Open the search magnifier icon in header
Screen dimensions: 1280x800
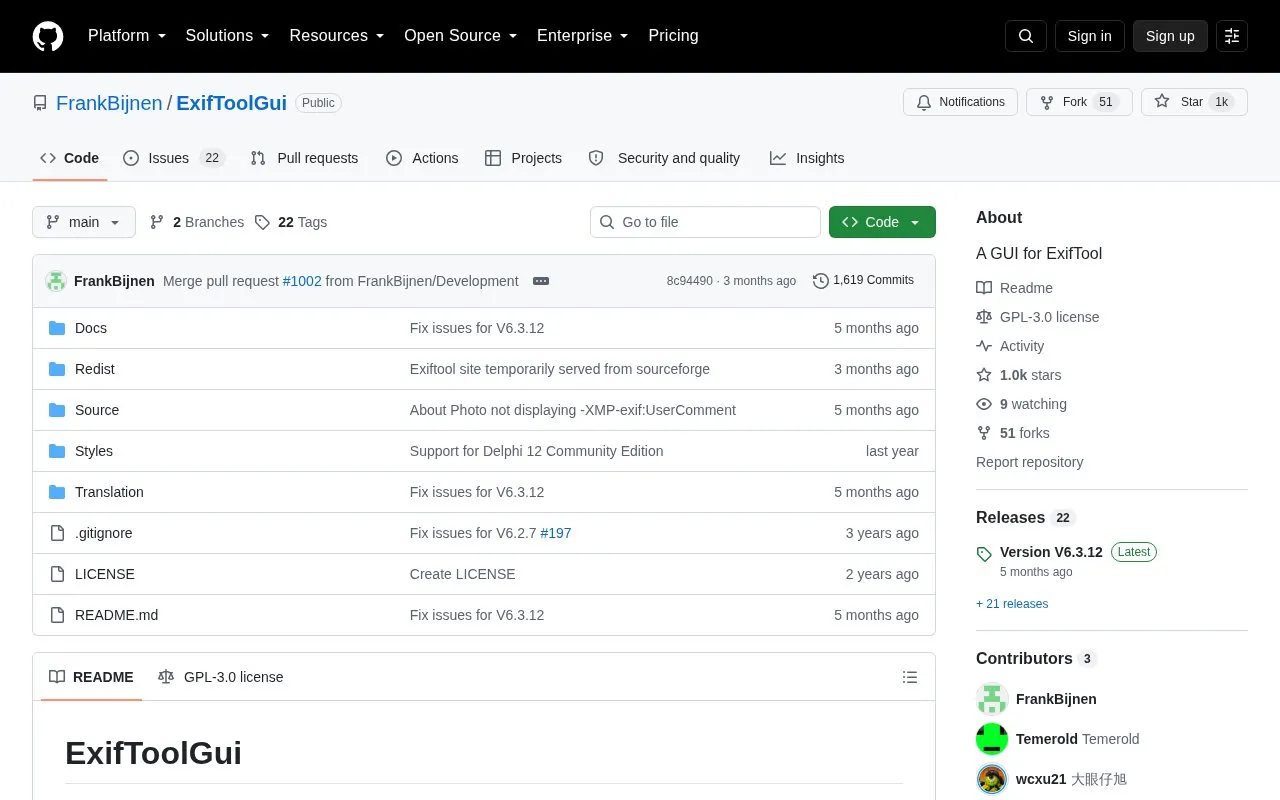click(x=1026, y=36)
